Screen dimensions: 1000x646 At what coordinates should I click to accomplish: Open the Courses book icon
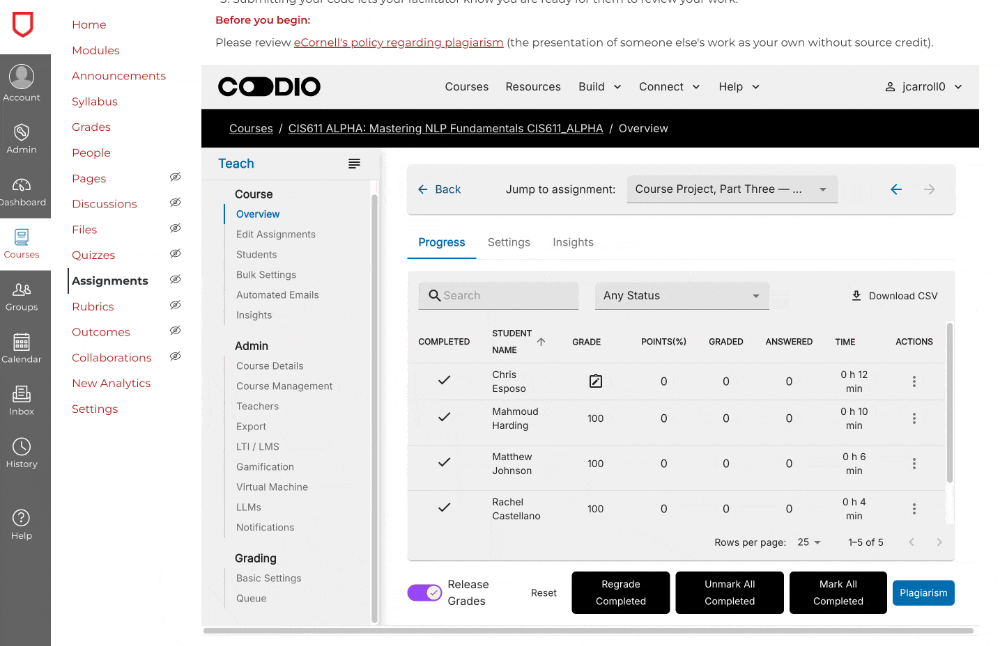(x=22, y=237)
